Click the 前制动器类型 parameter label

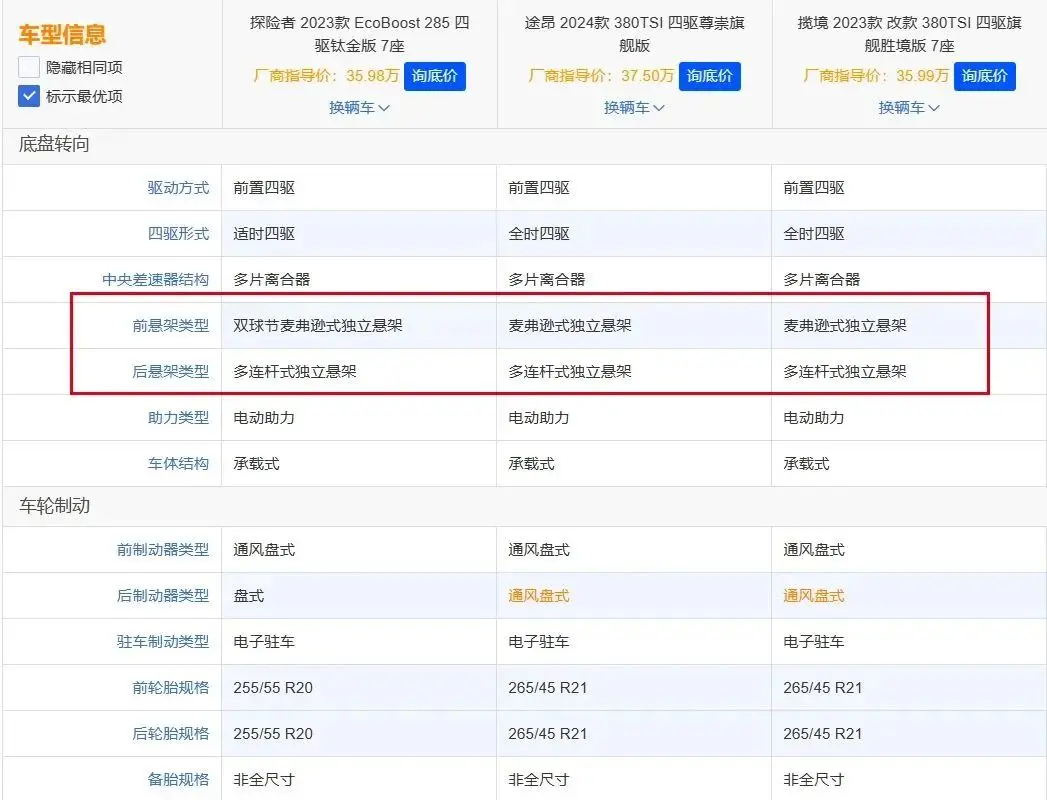coord(163,550)
